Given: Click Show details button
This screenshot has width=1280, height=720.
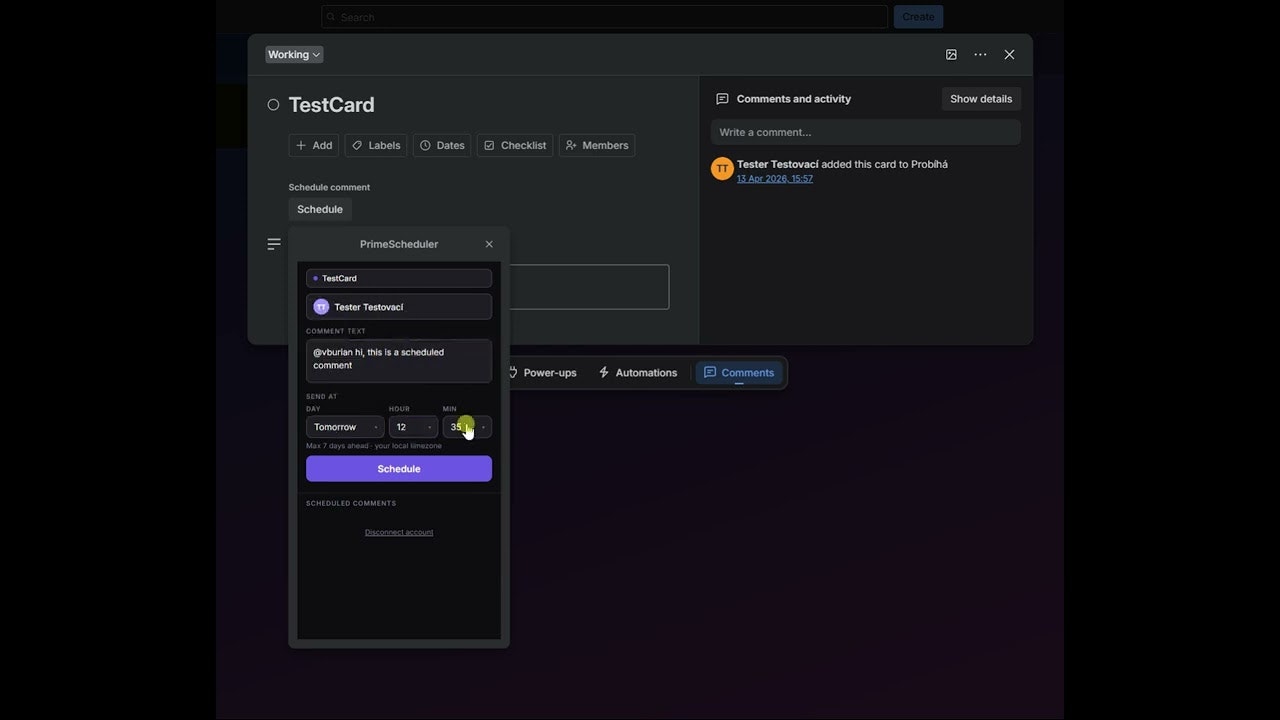Looking at the screenshot, I should pos(981,99).
